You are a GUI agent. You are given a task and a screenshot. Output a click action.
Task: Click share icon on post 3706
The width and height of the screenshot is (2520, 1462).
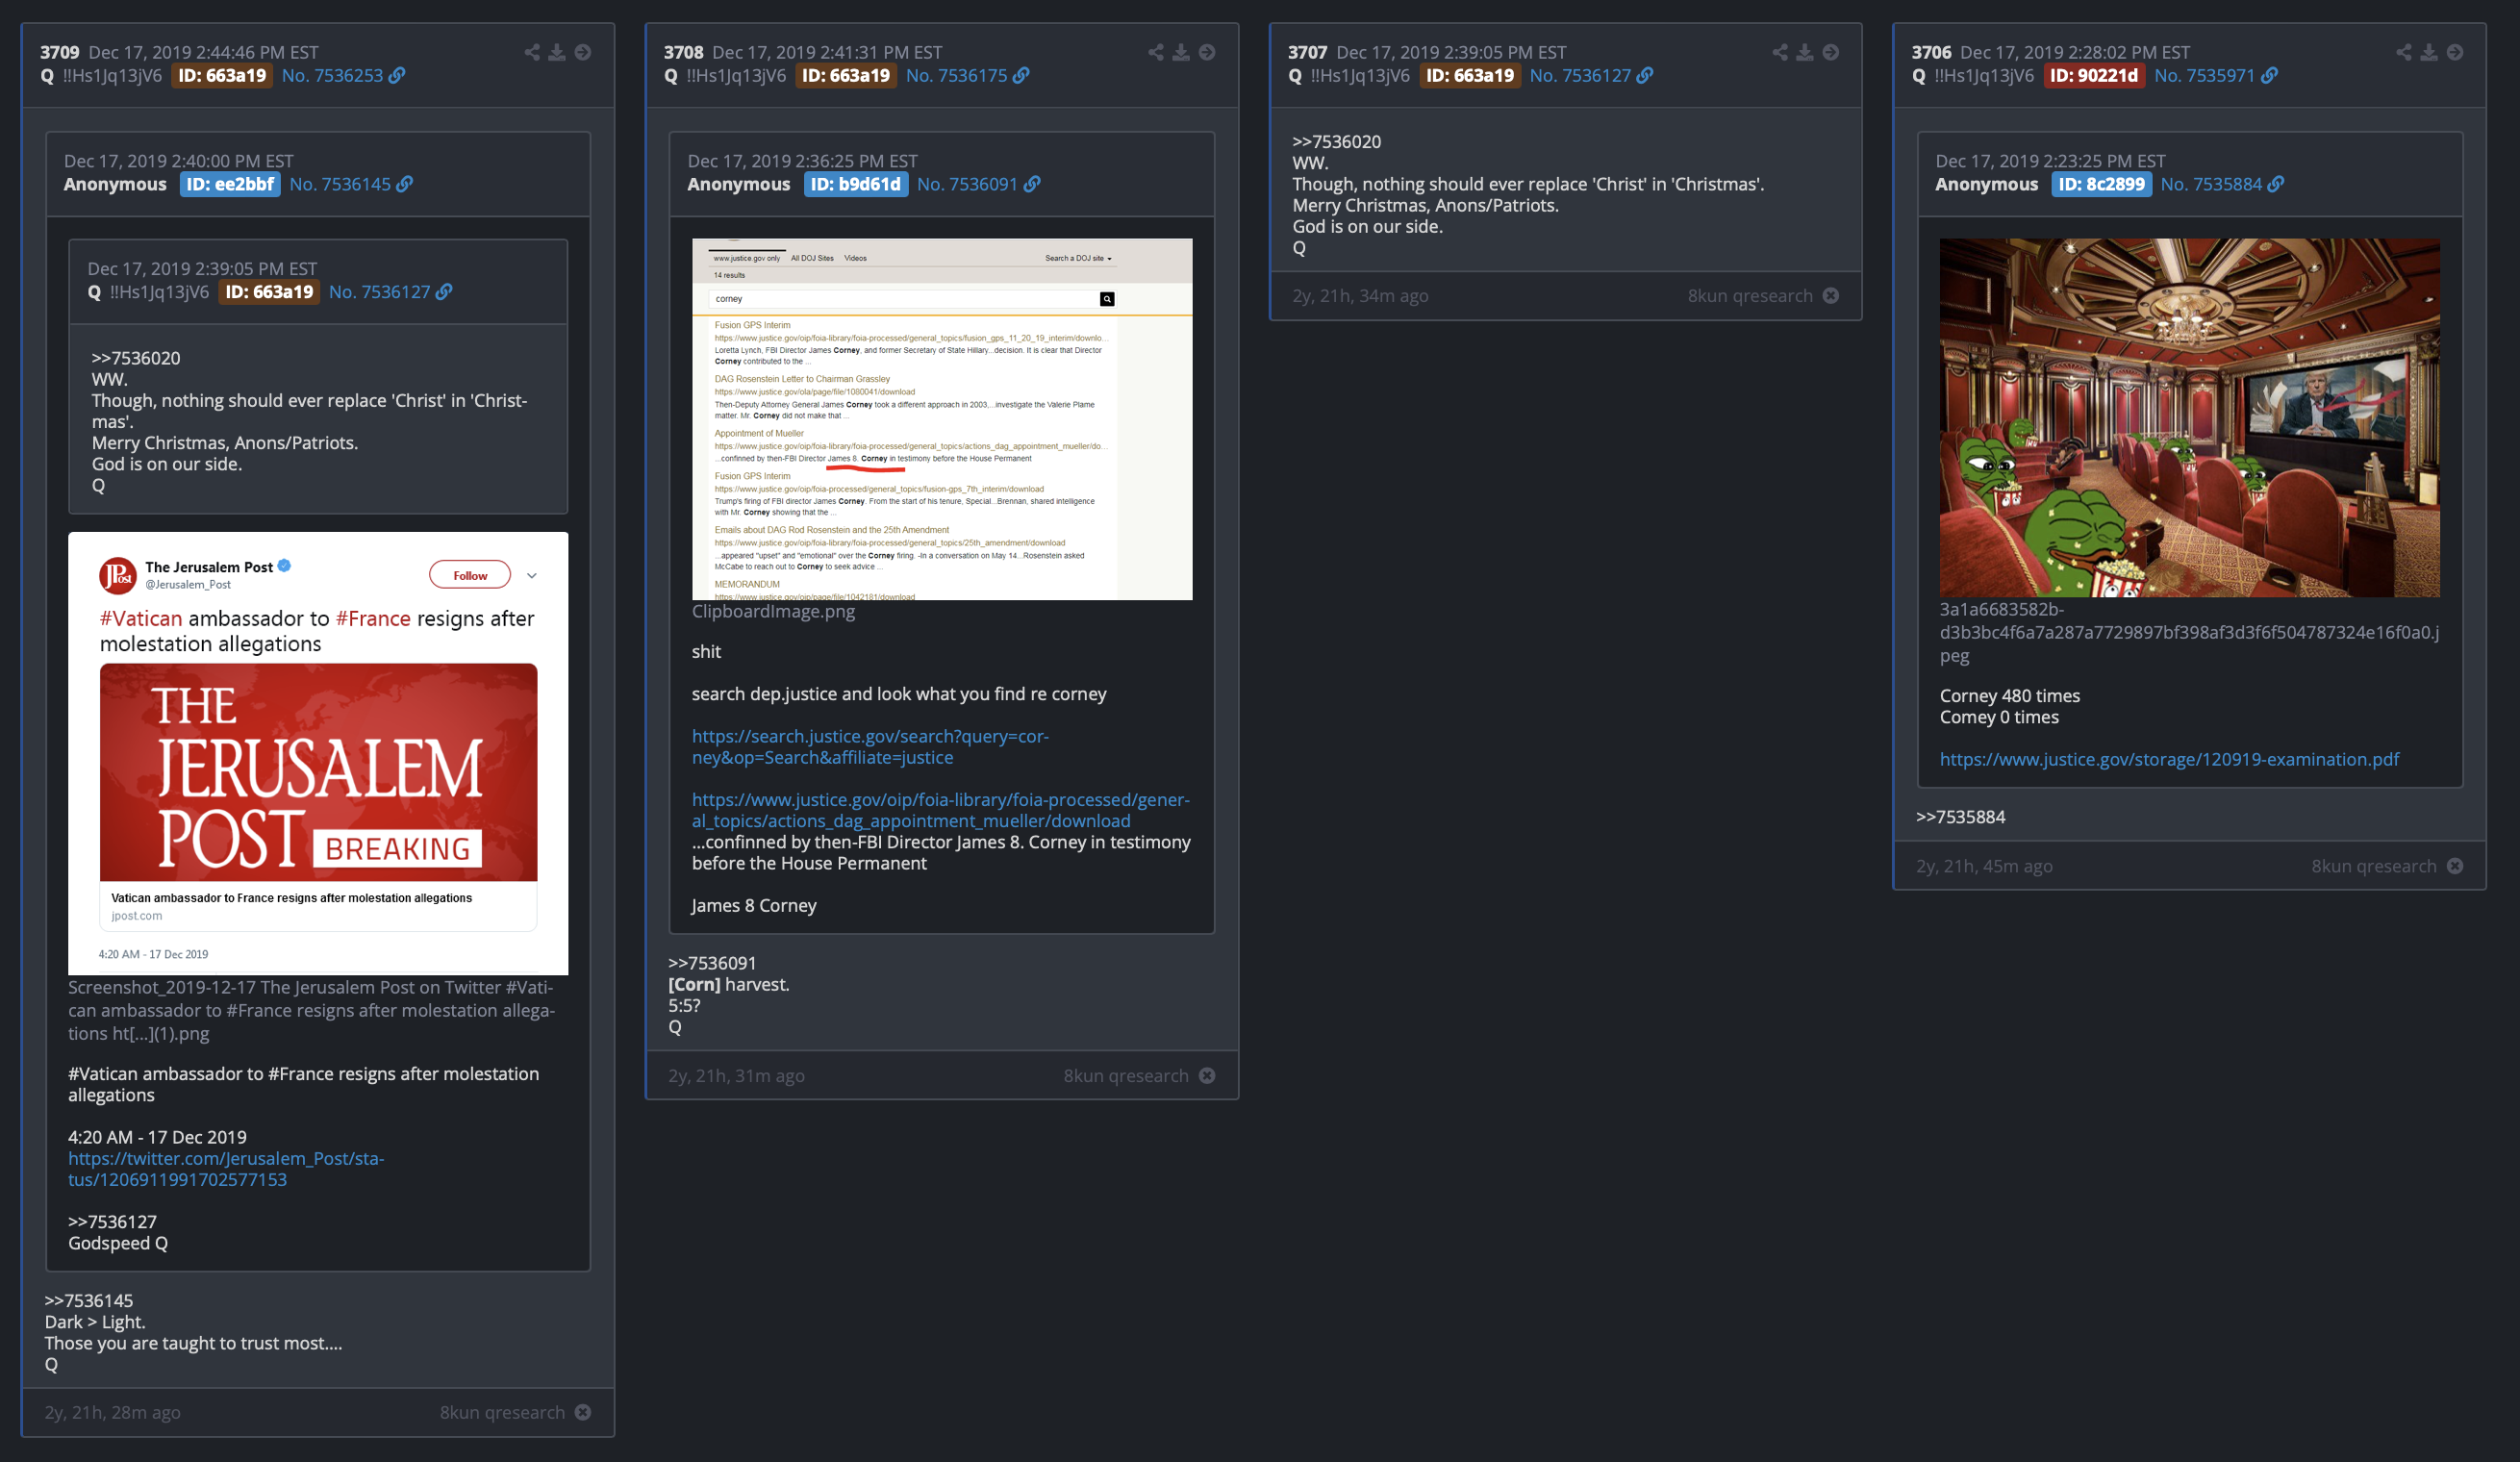pos(2404,52)
